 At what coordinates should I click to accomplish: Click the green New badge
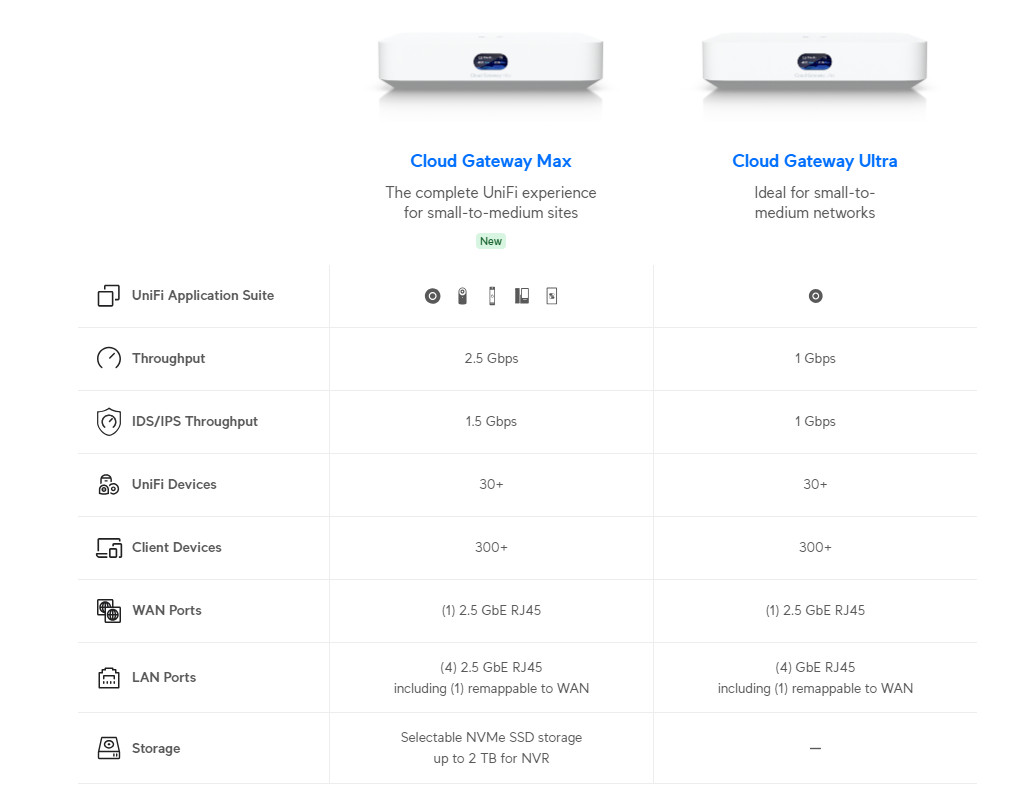pyautogui.click(x=491, y=241)
